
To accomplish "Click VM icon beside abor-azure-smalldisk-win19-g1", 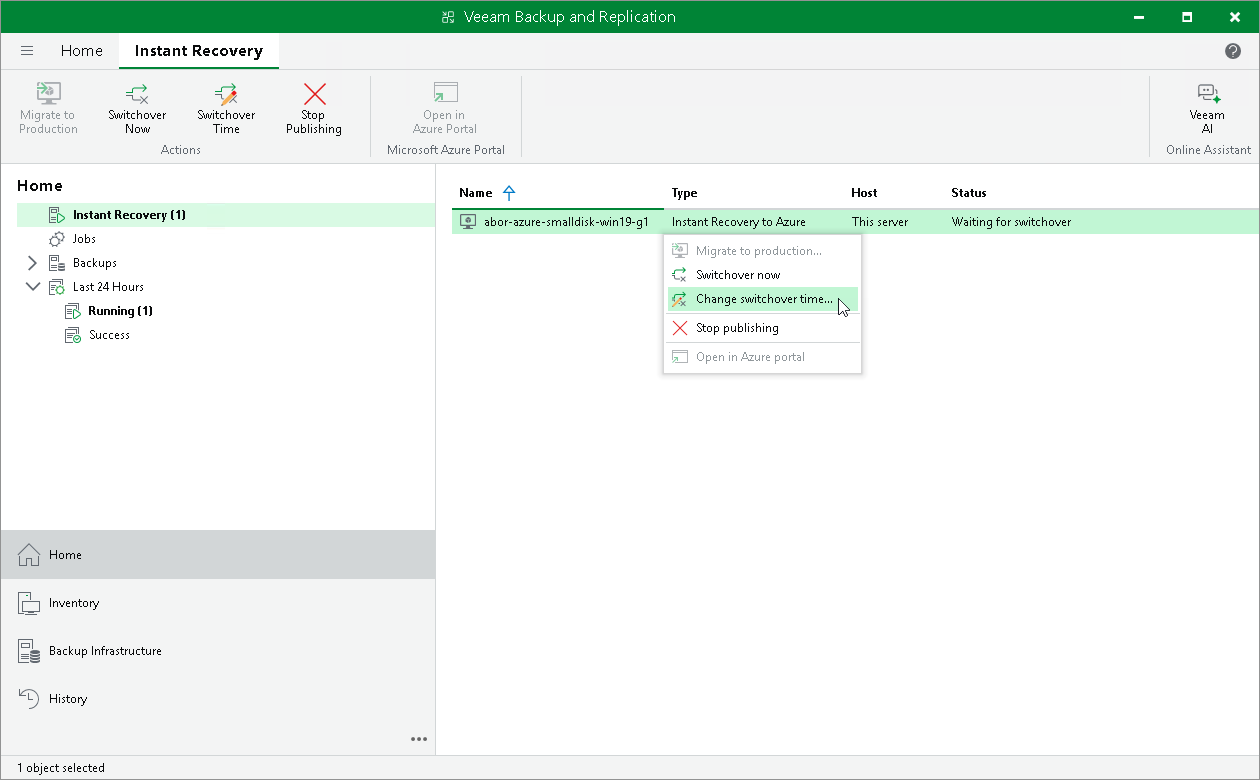I will [467, 222].
